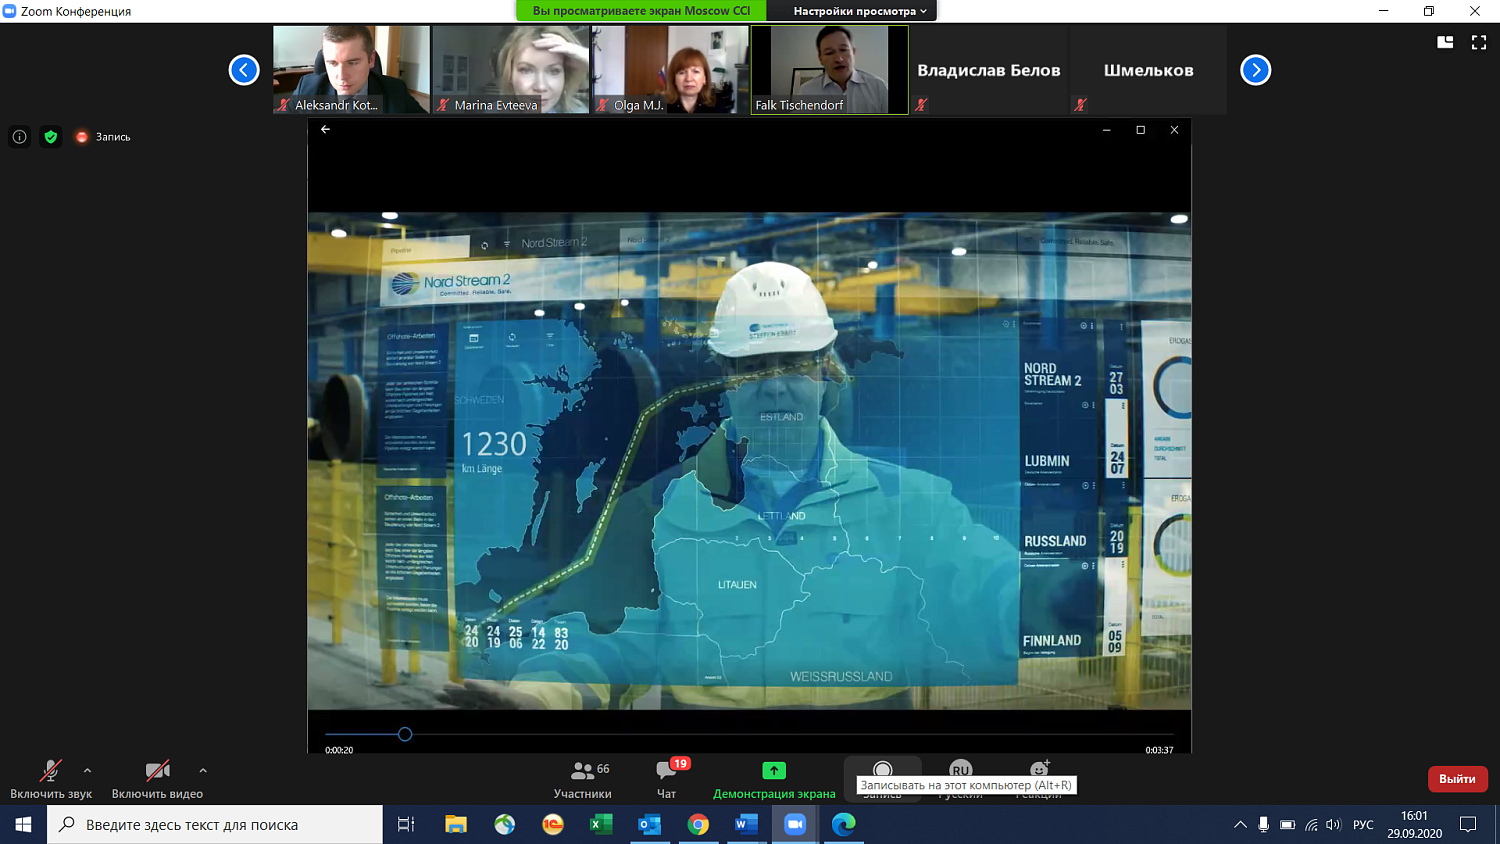This screenshot has height=844, width=1500.
Task: Select Olga M.J. video thumbnail
Action: tap(670, 70)
